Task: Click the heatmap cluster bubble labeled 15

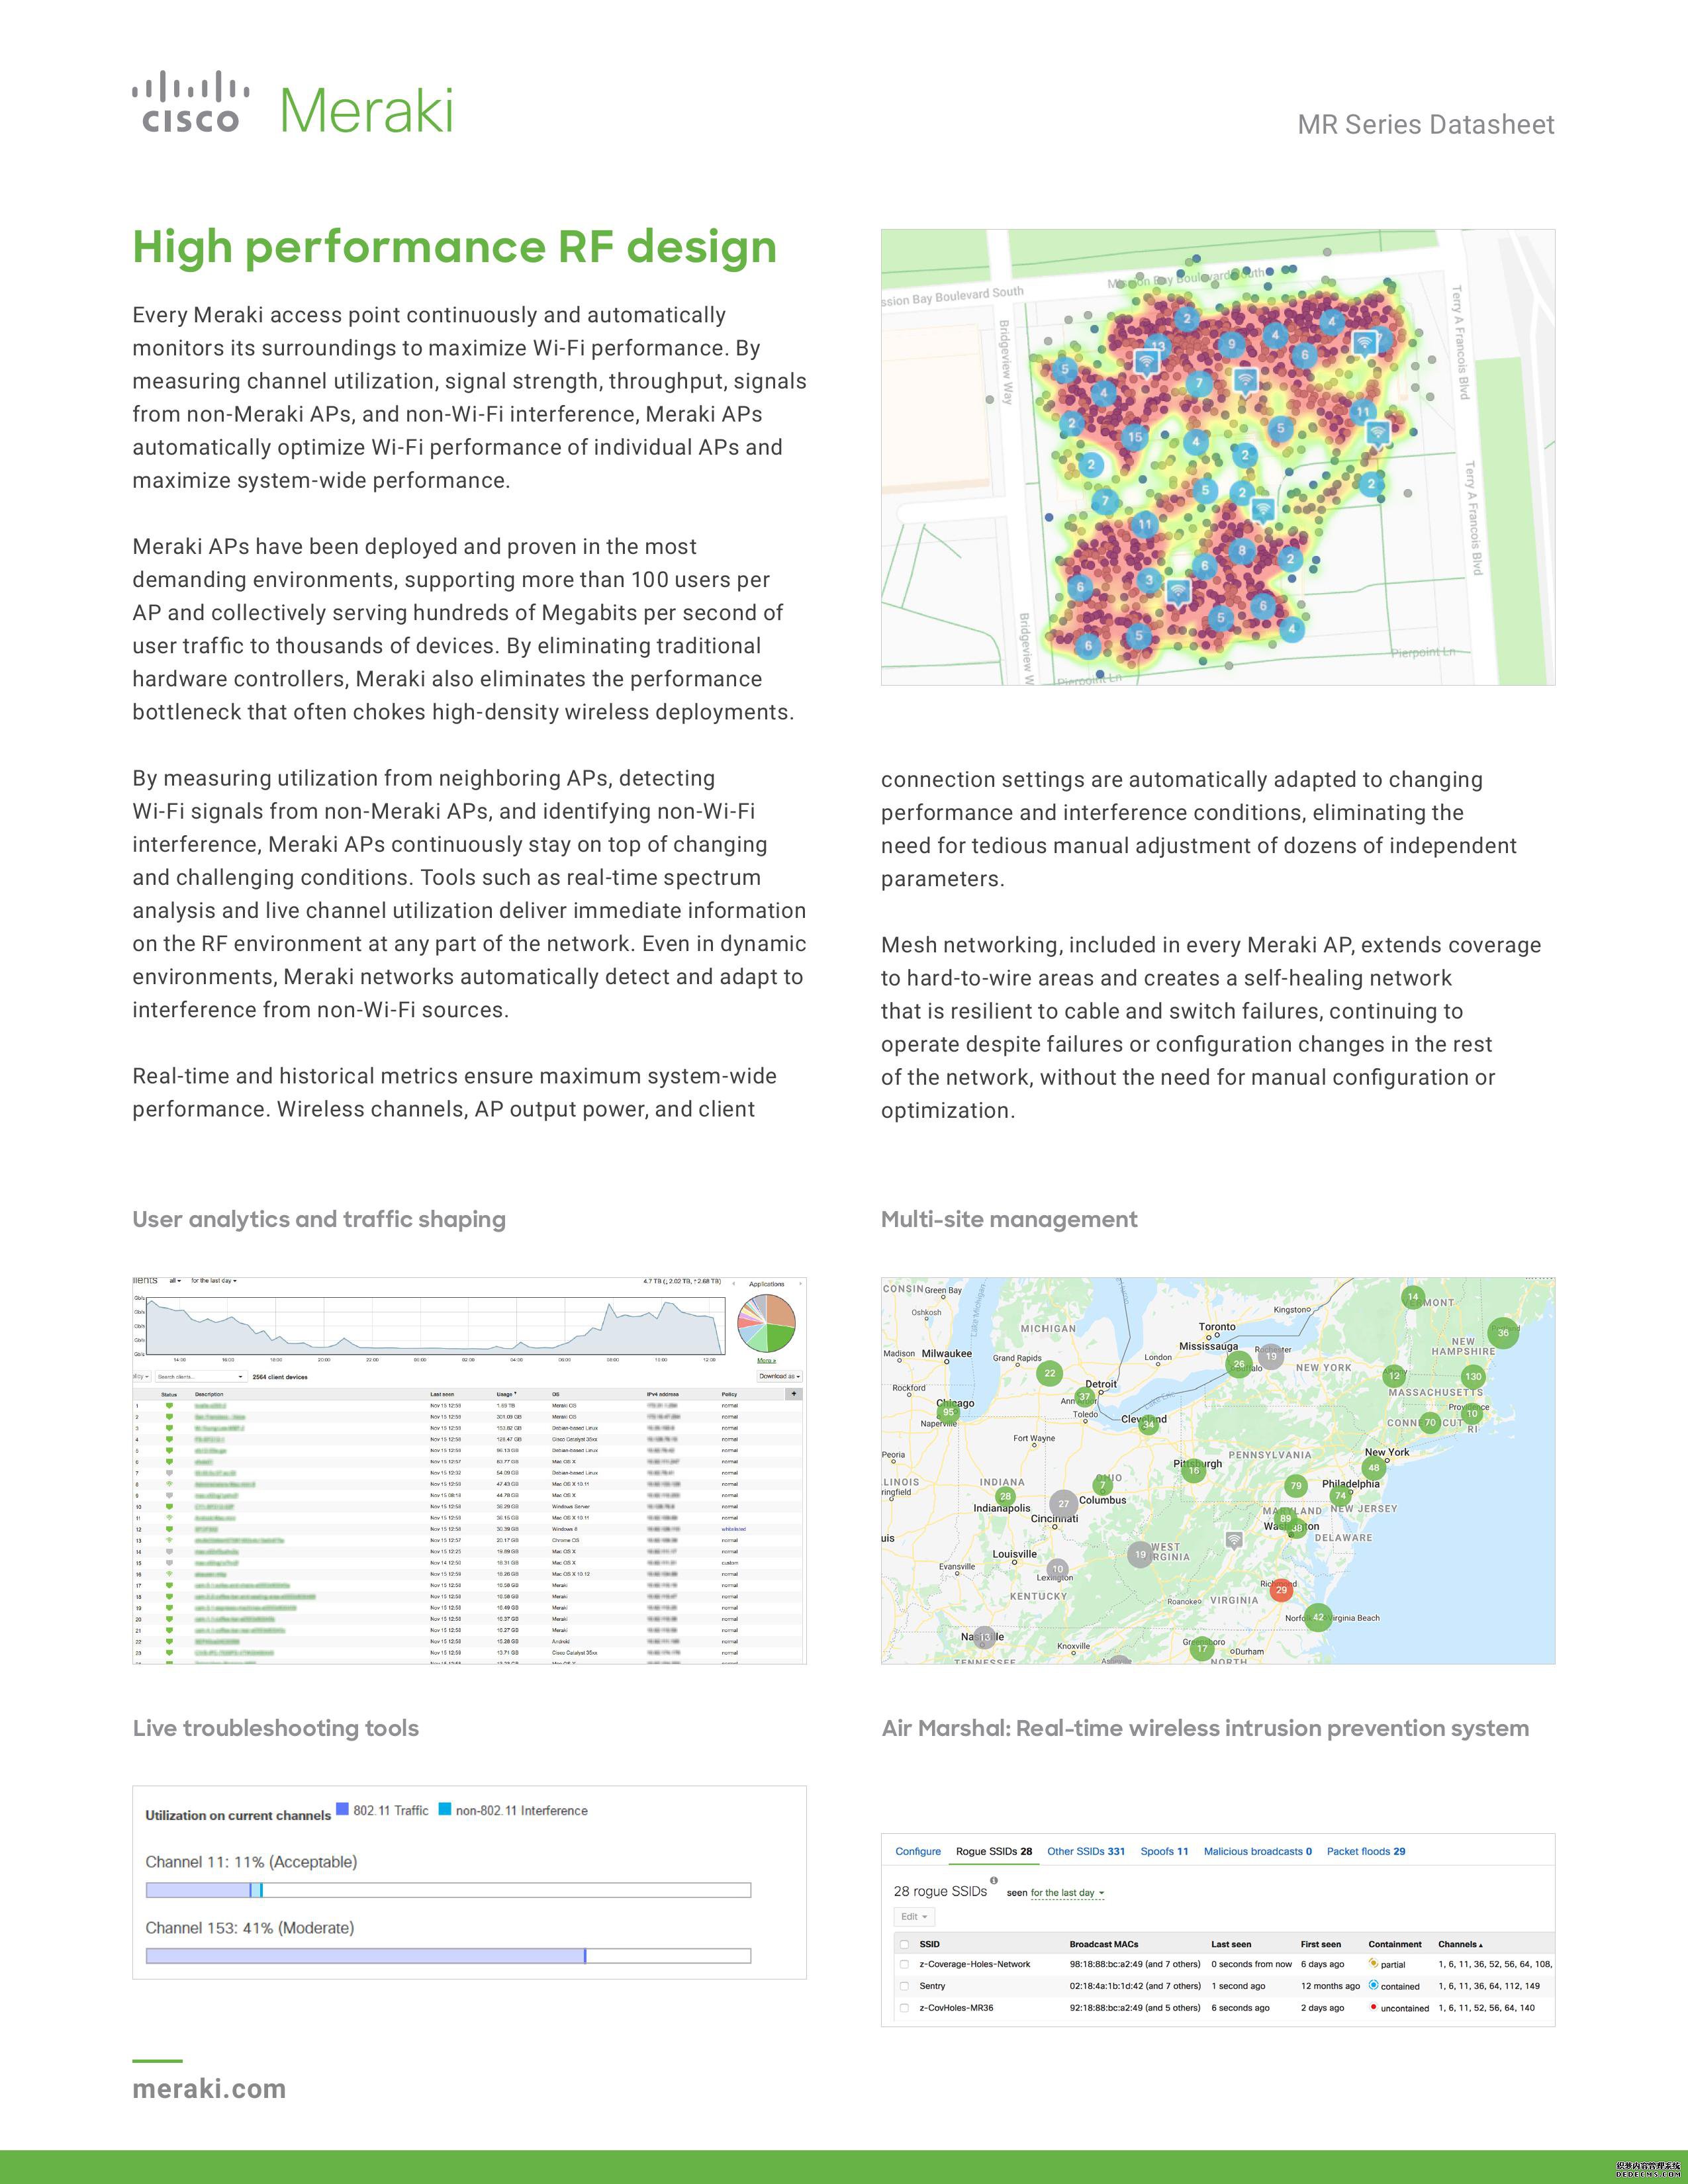Action: 1134,436
